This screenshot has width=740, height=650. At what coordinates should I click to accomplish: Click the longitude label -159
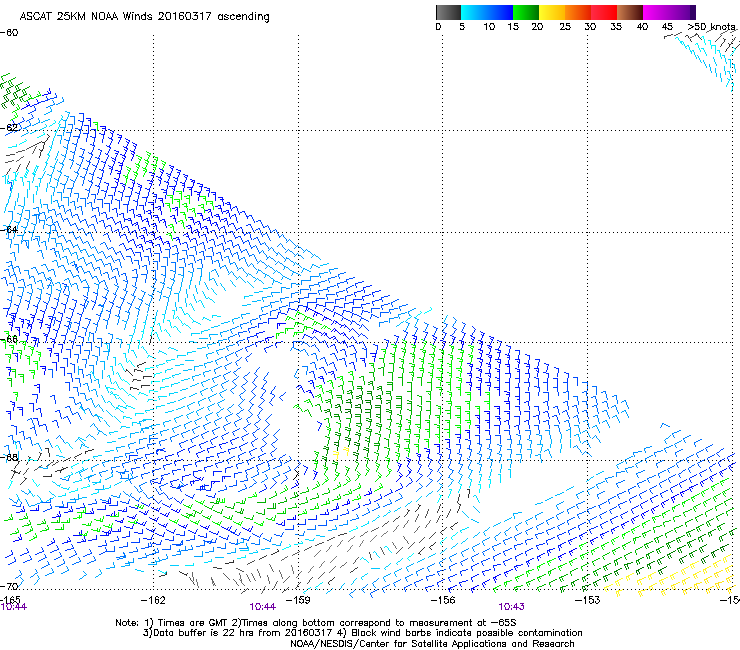(x=298, y=600)
